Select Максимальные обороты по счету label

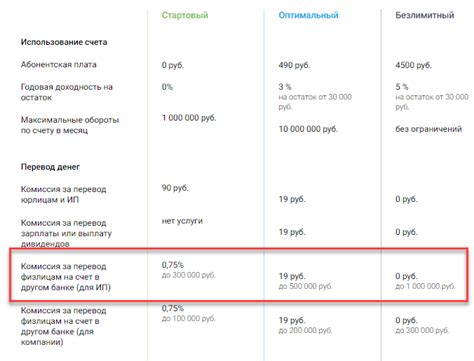[x=70, y=125]
